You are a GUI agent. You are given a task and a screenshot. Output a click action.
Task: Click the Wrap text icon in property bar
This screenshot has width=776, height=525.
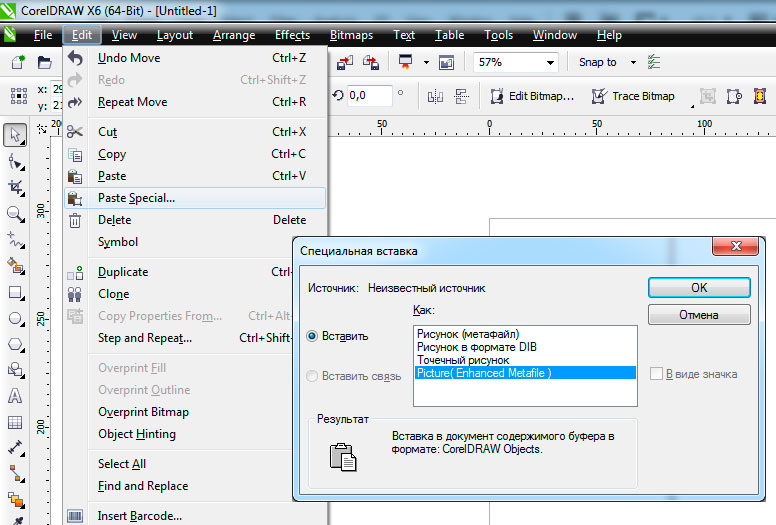(734, 96)
